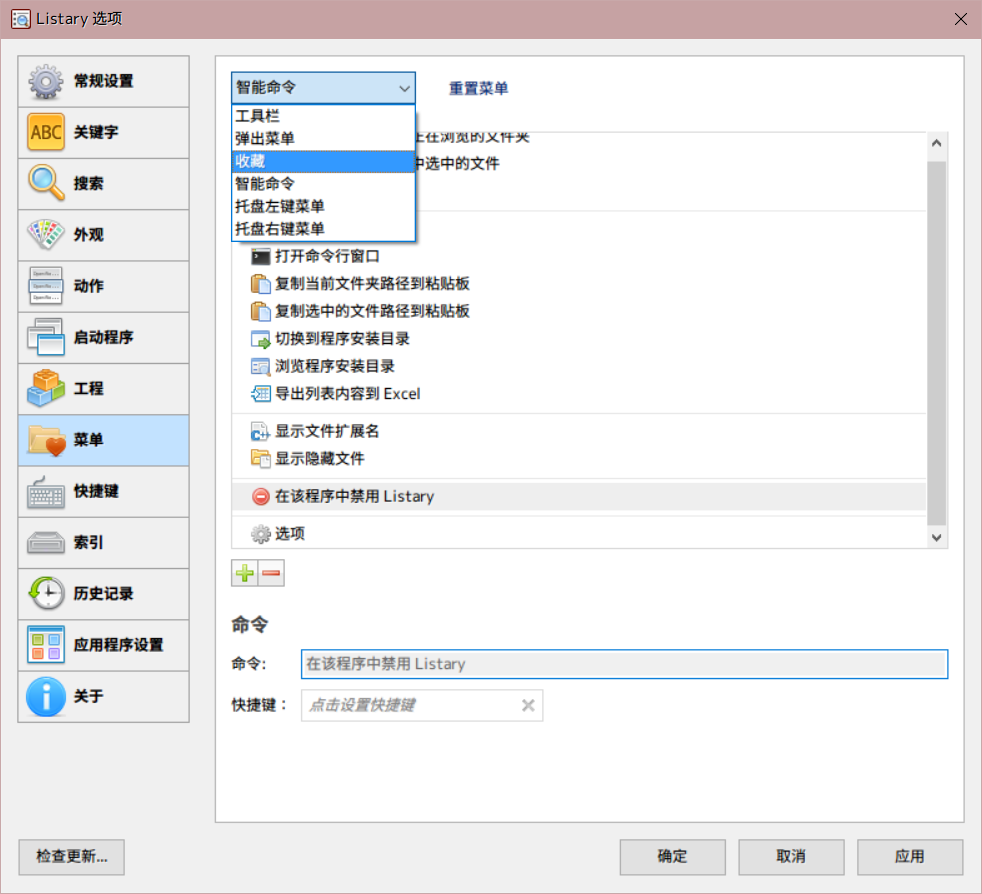Open the 应用程序设置 section

point(103,645)
